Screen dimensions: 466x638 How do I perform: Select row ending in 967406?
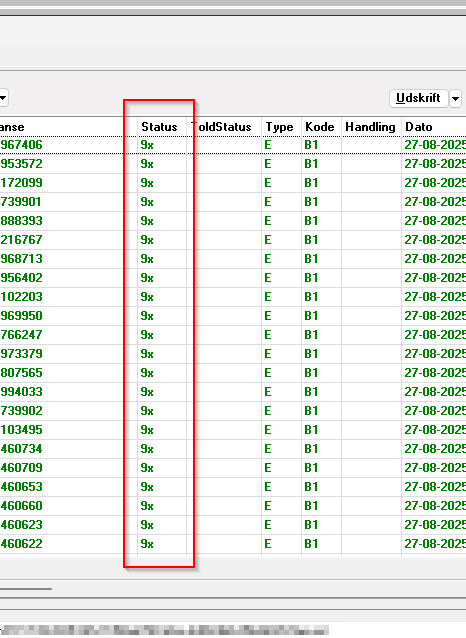233,145
